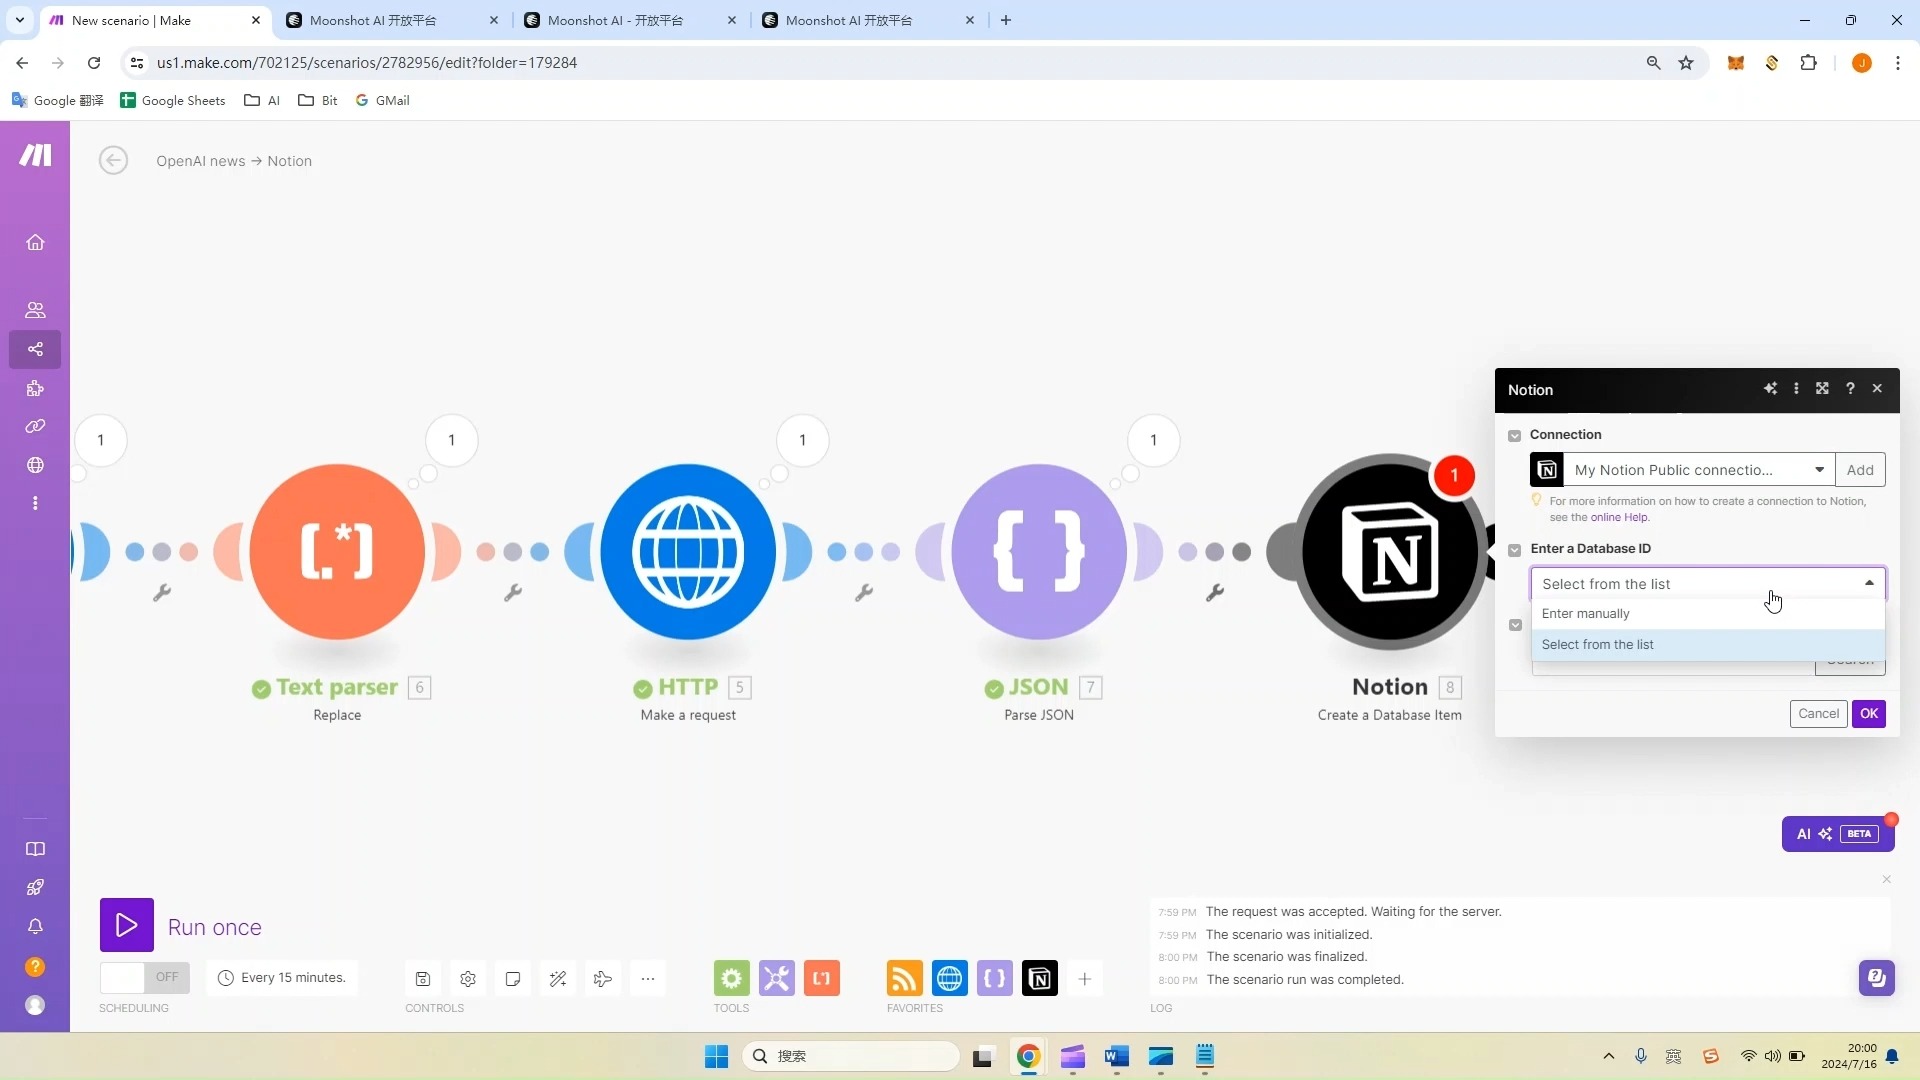Open Notifications bell in sidebar
Viewport: 1920px width, 1080px height.
click(35, 926)
